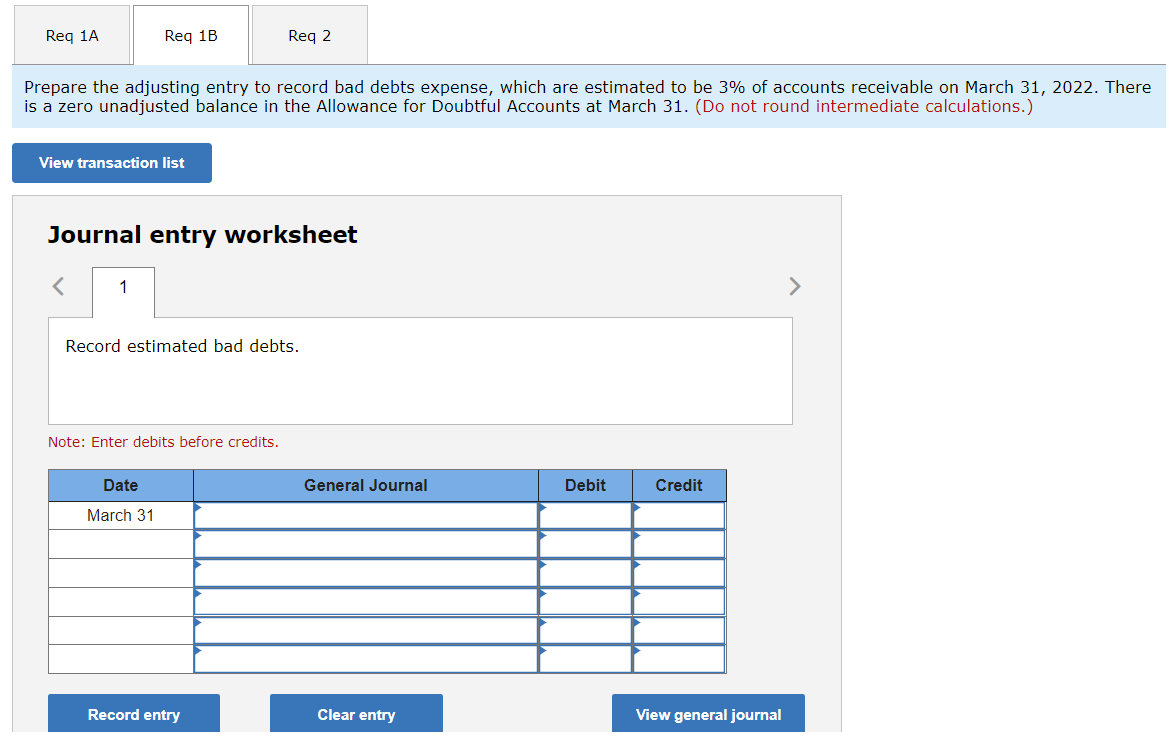Screen dimensions: 1173x738
Task: Open General Journal account dropdown in fourth row
Action: 366,602
